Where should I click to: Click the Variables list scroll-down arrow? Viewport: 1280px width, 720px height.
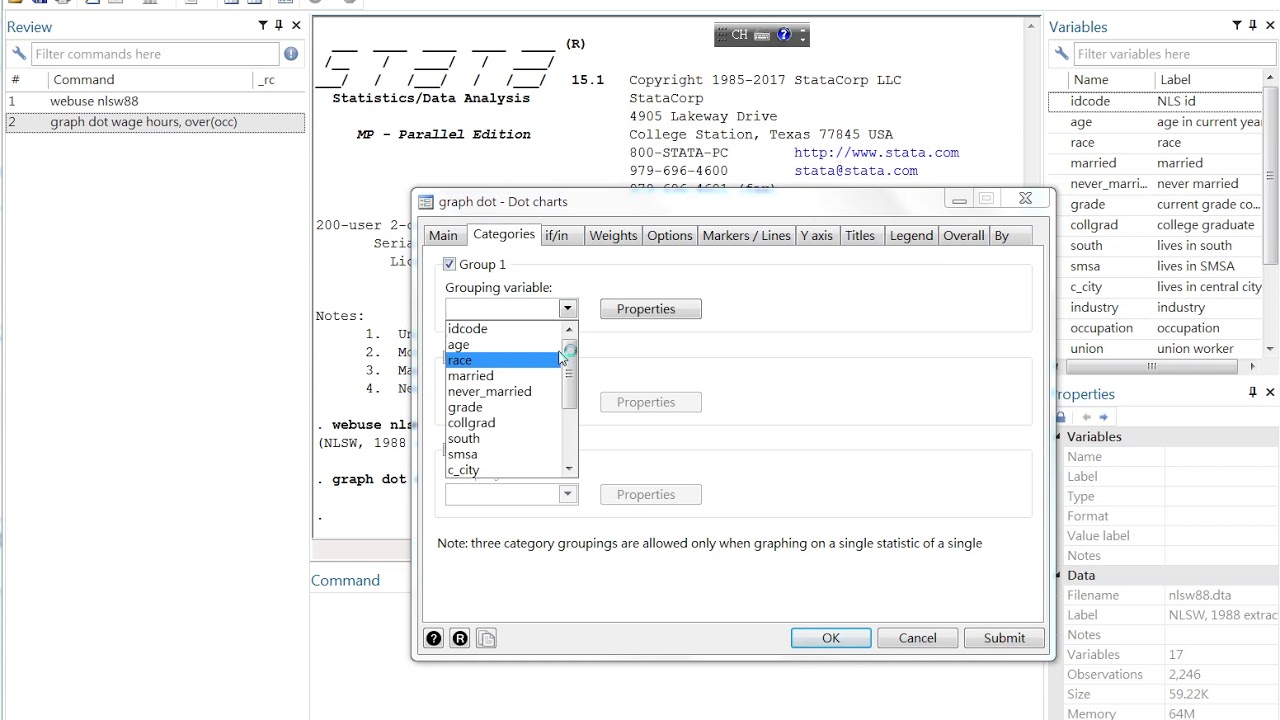1271,349
